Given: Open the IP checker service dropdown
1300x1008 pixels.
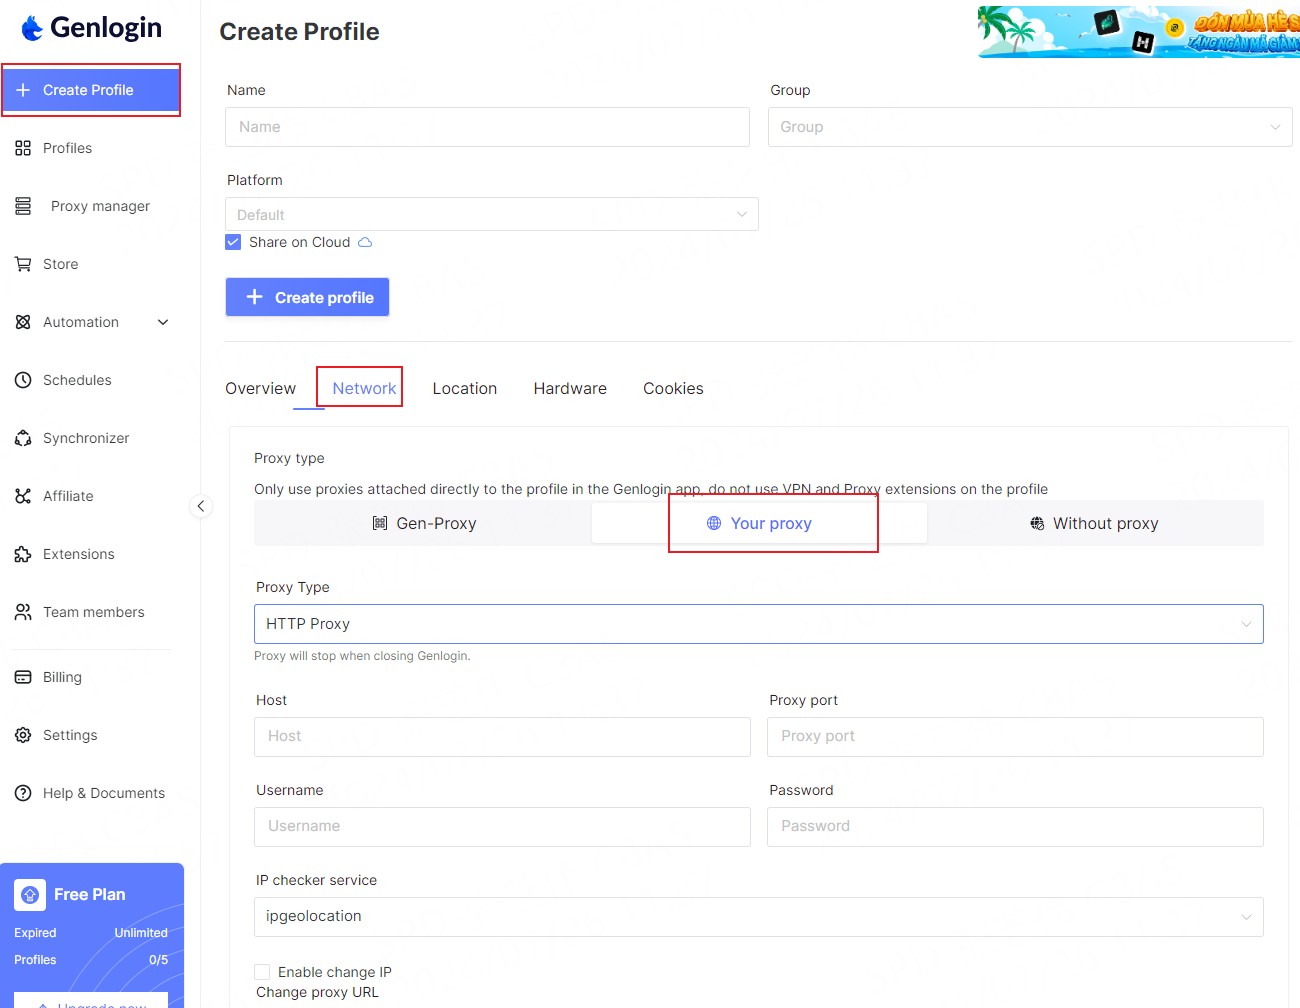Looking at the screenshot, I should pos(758,917).
